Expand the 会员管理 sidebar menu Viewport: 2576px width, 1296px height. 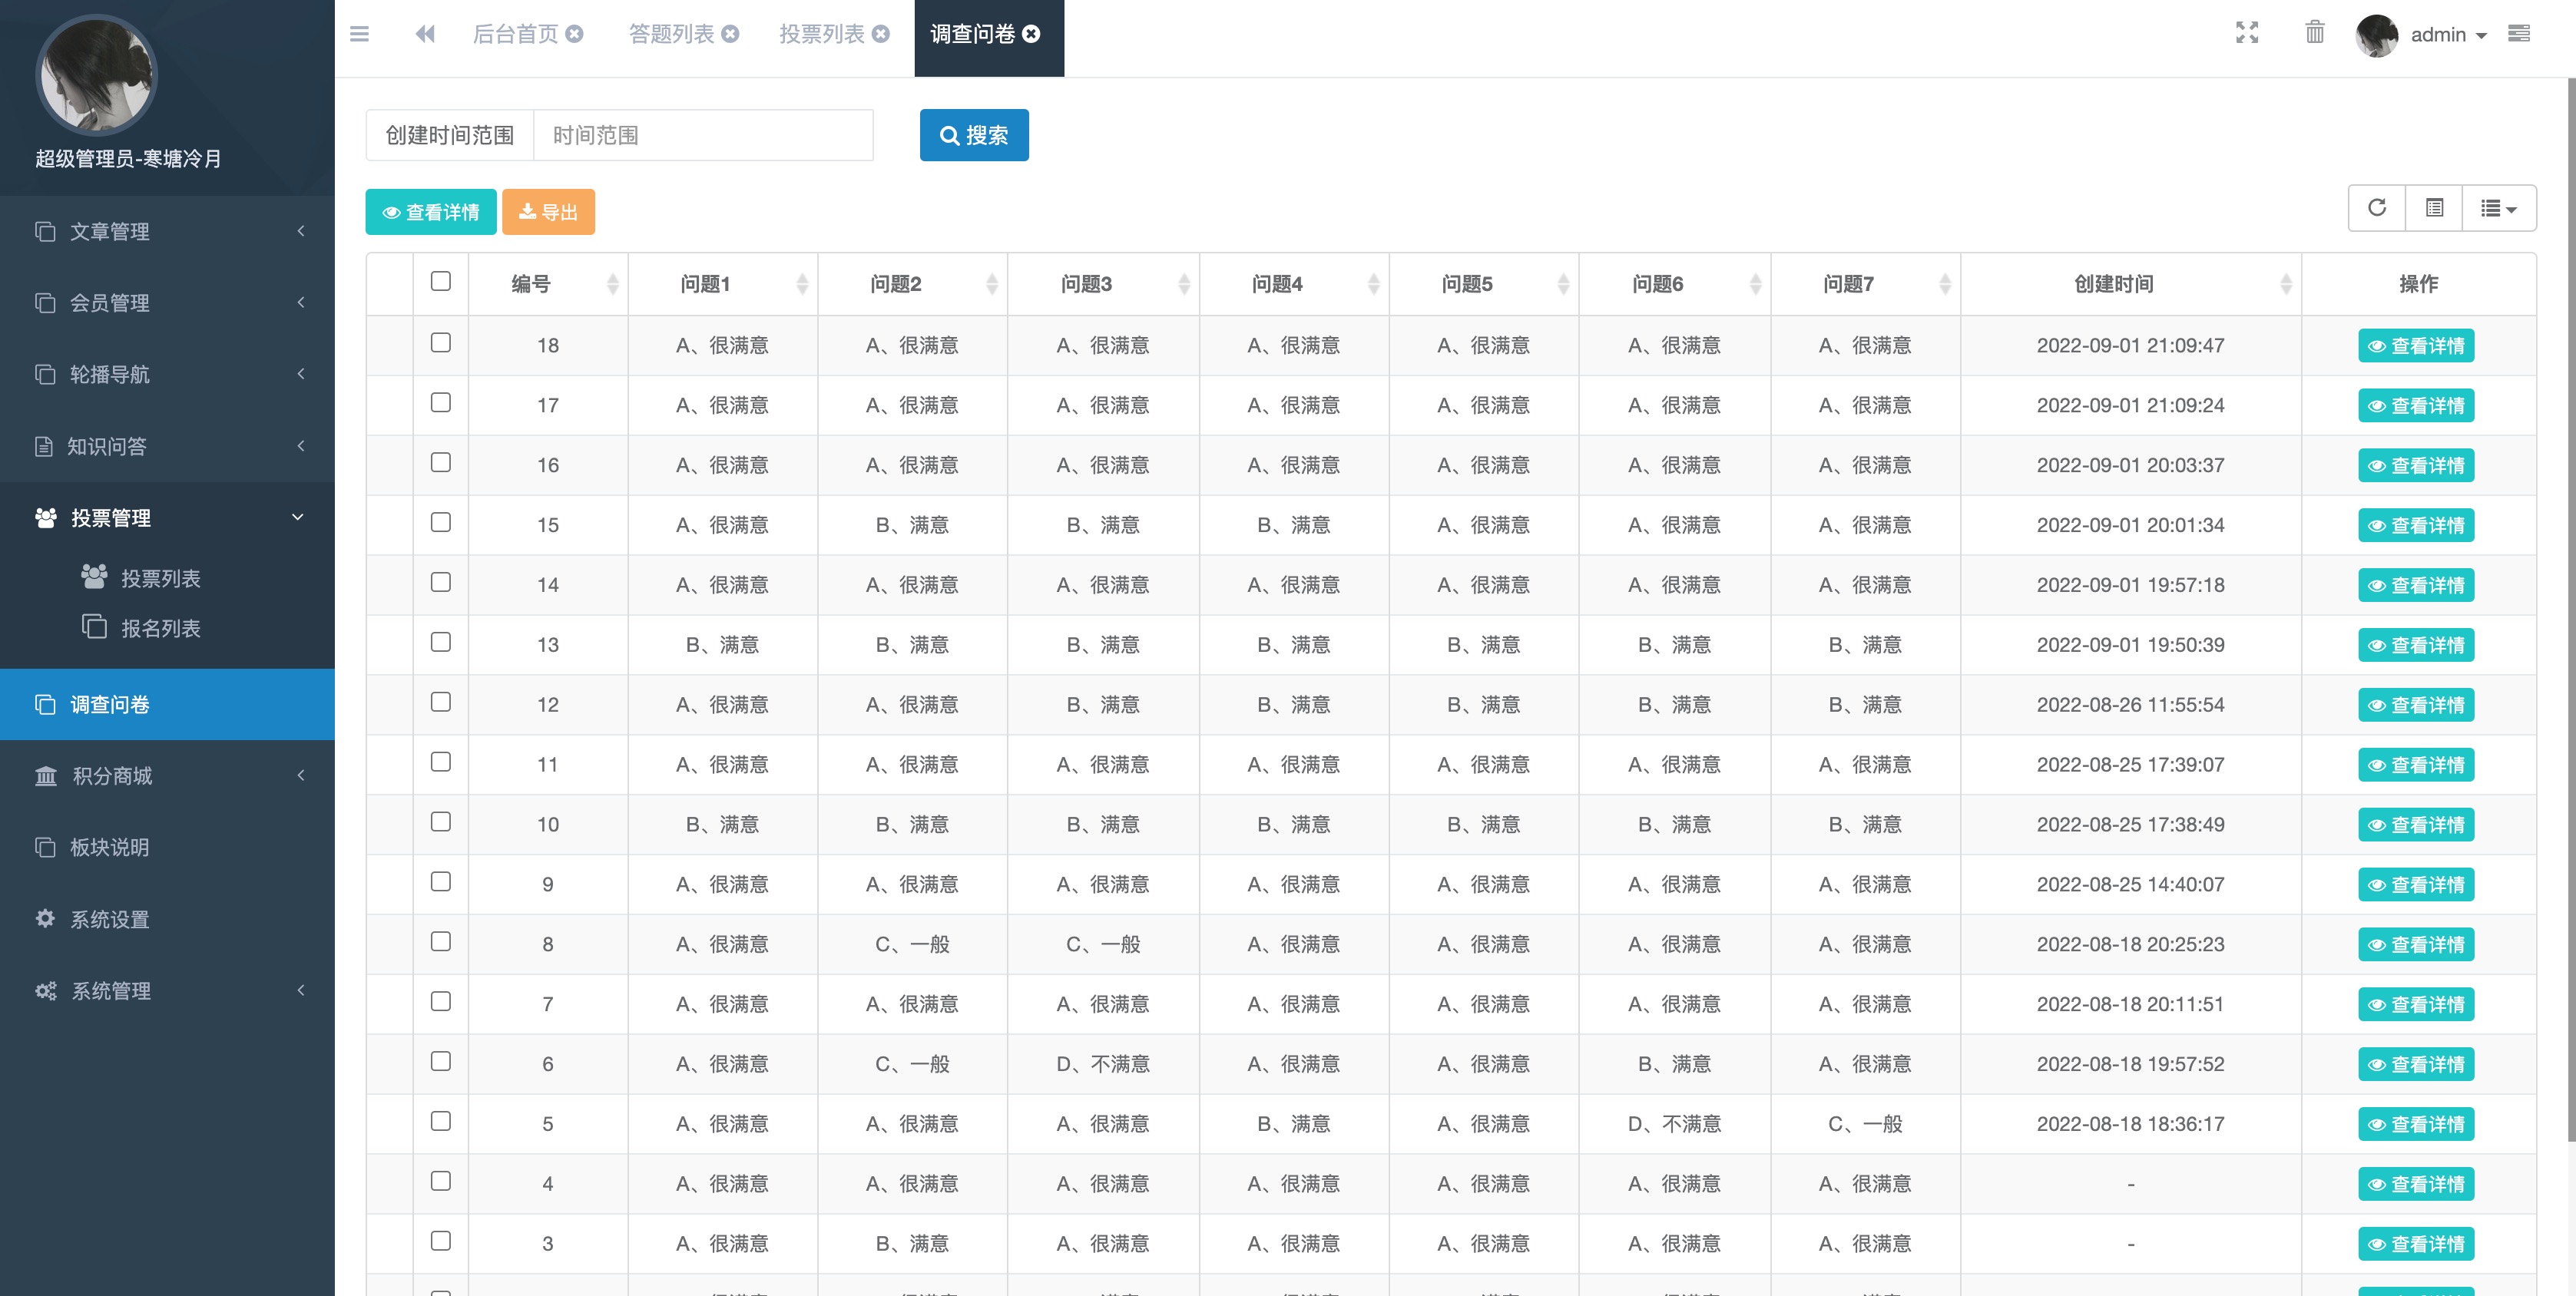pyautogui.click(x=167, y=303)
